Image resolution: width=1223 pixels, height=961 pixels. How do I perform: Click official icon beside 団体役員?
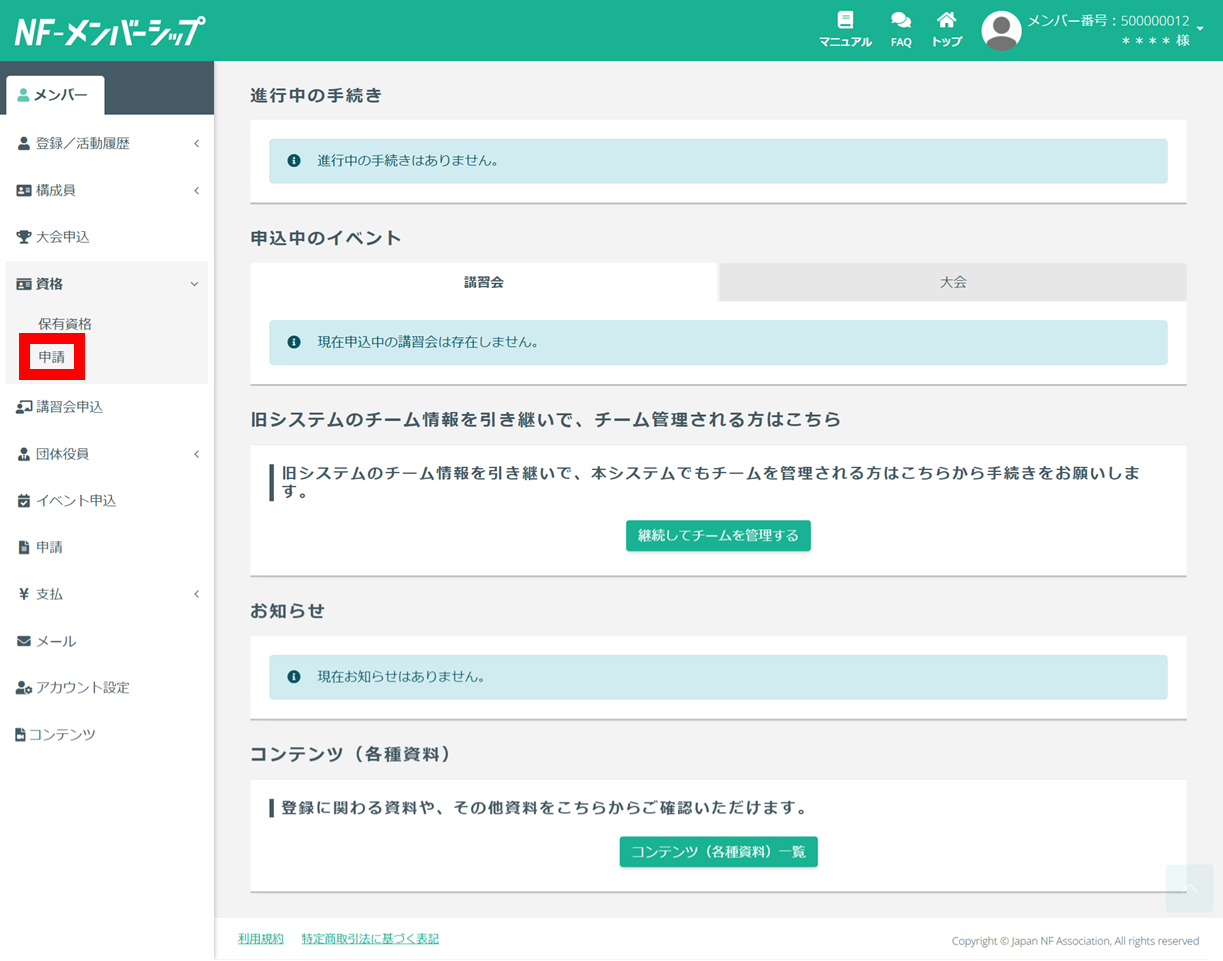(24, 454)
